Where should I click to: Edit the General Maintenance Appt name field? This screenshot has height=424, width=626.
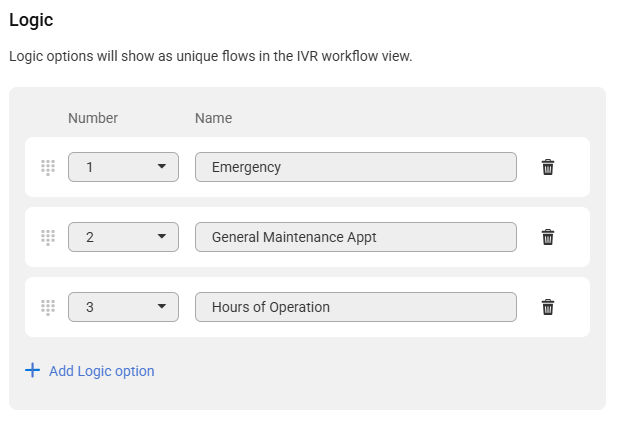[356, 237]
